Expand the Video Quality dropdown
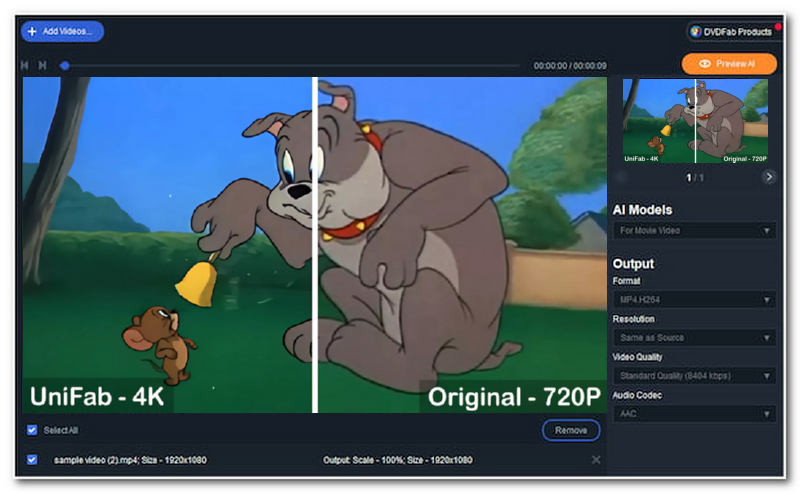The height and width of the screenshot is (493, 800). coord(694,376)
